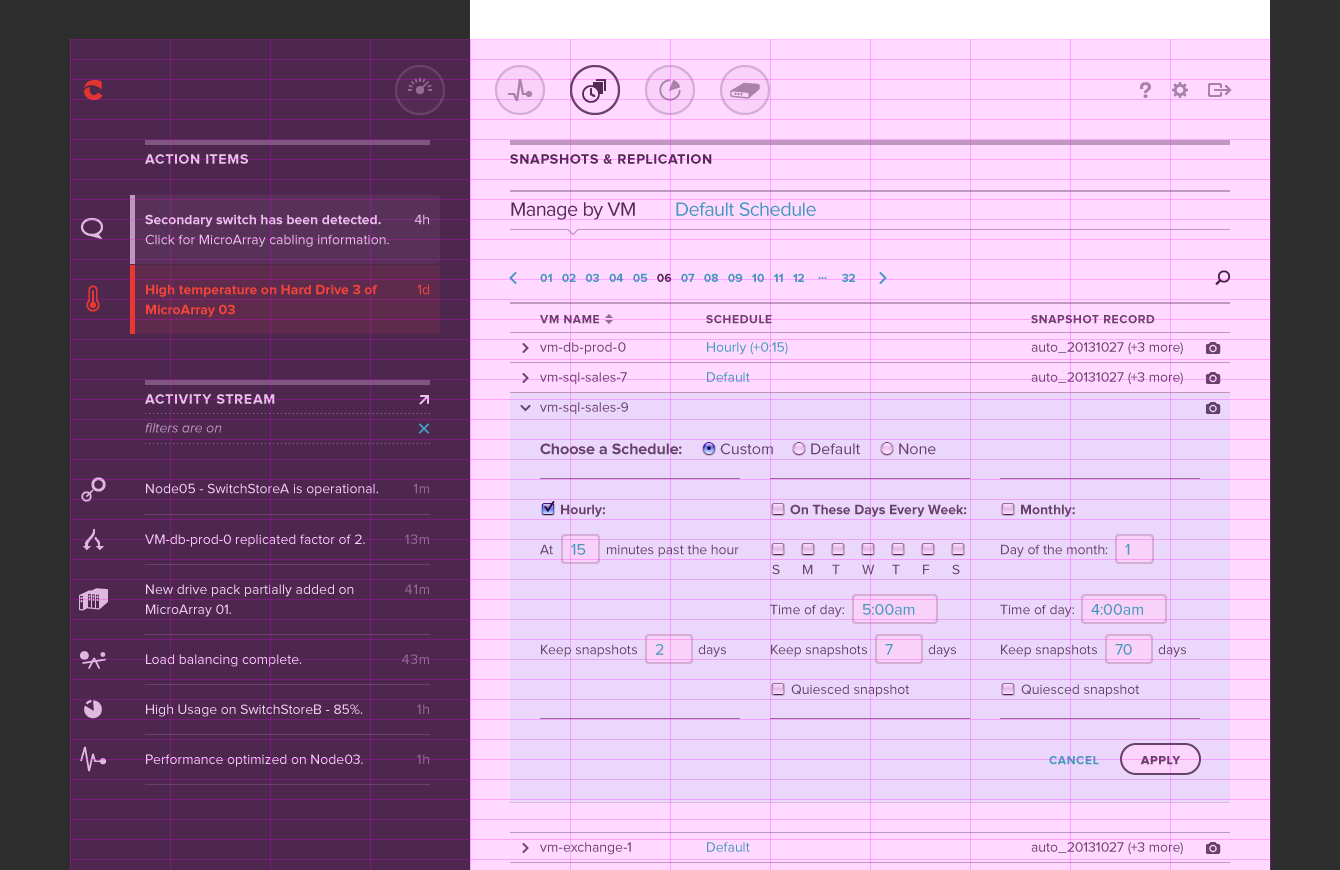This screenshot has width=1340, height=870.
Task: Collapse the vm-sql-sales-9 row
Action: (x=525, y=408)
